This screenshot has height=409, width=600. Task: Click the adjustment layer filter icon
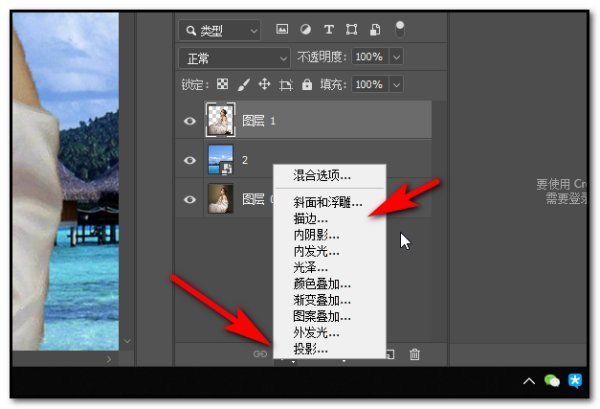tap(305, 29)
